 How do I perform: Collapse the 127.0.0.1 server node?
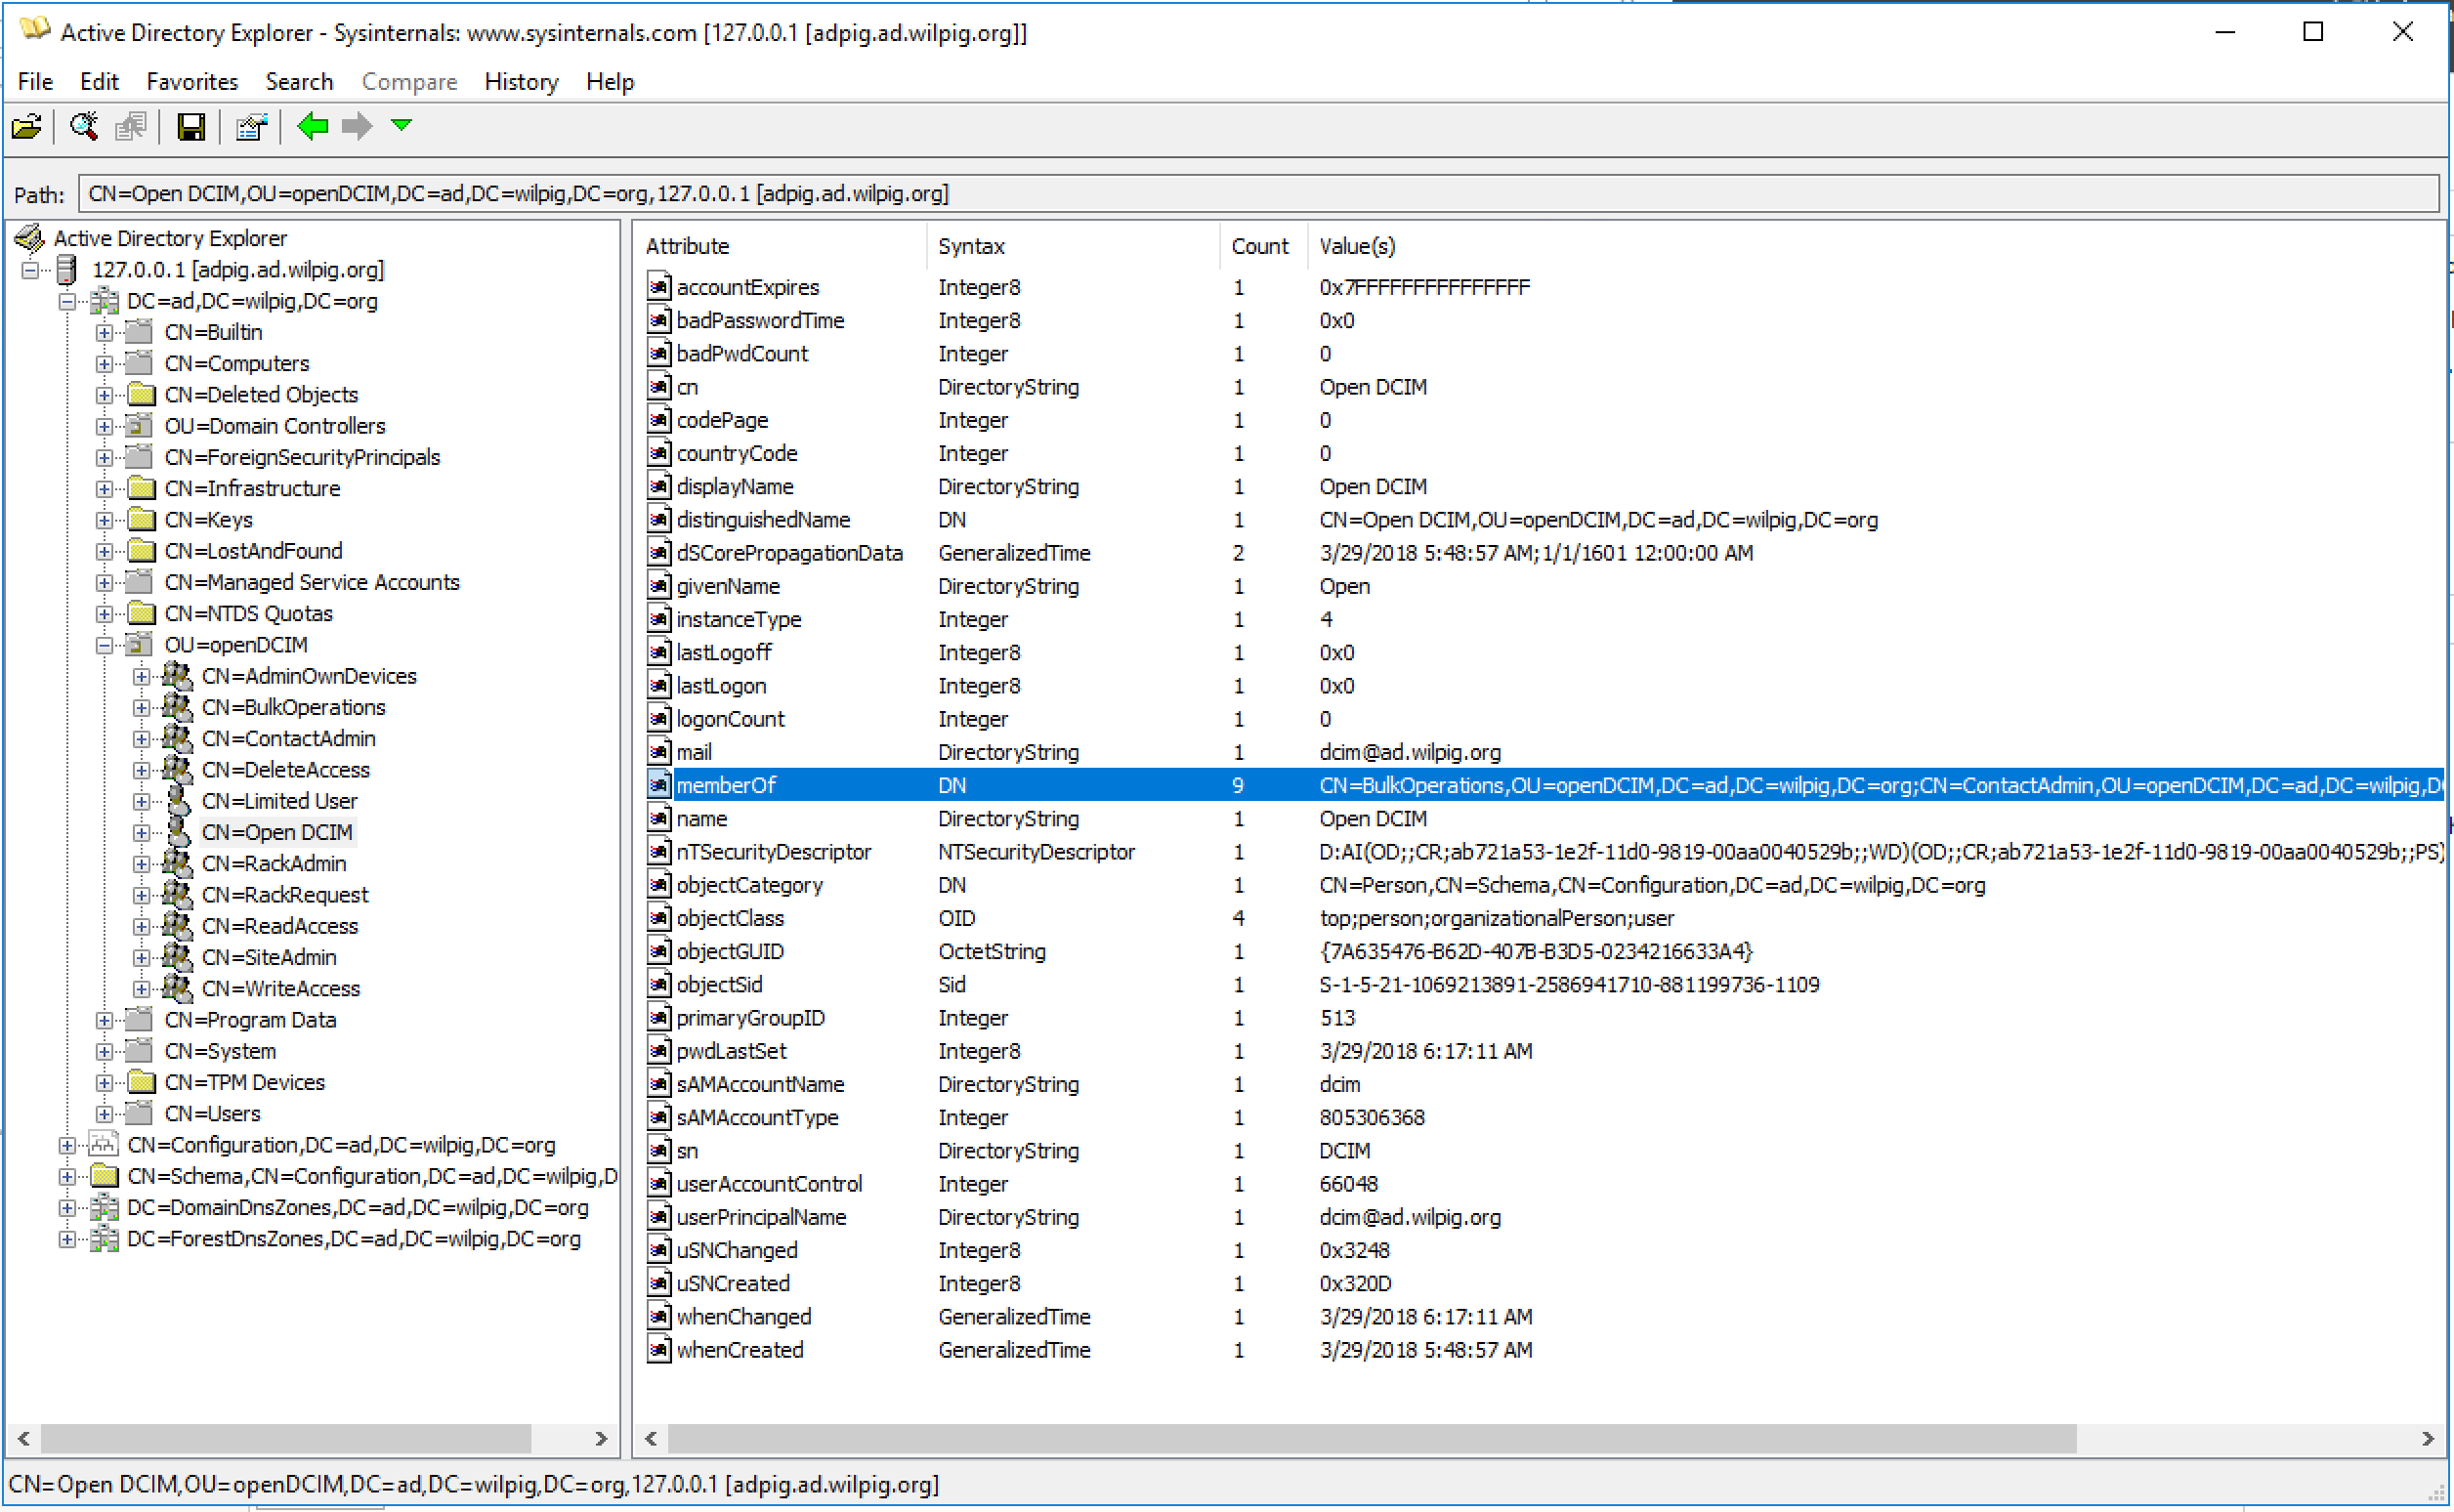tap(31, 270)
